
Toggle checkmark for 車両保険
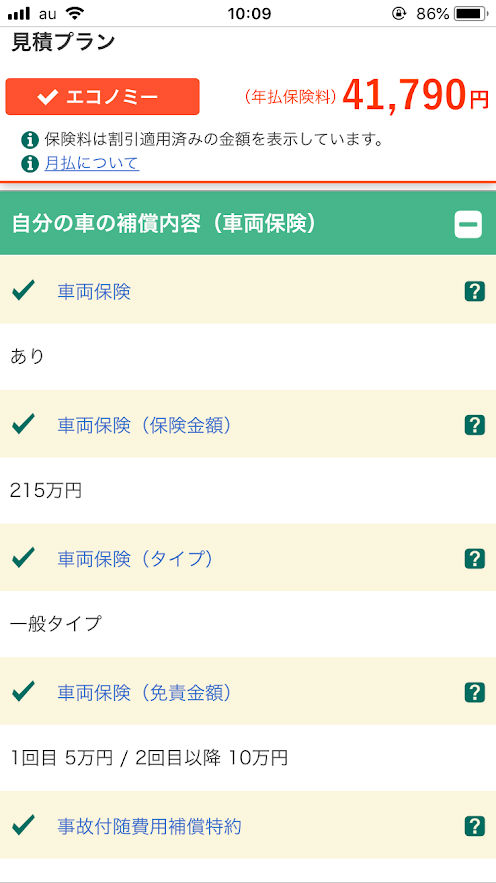[x=23, y=291]
